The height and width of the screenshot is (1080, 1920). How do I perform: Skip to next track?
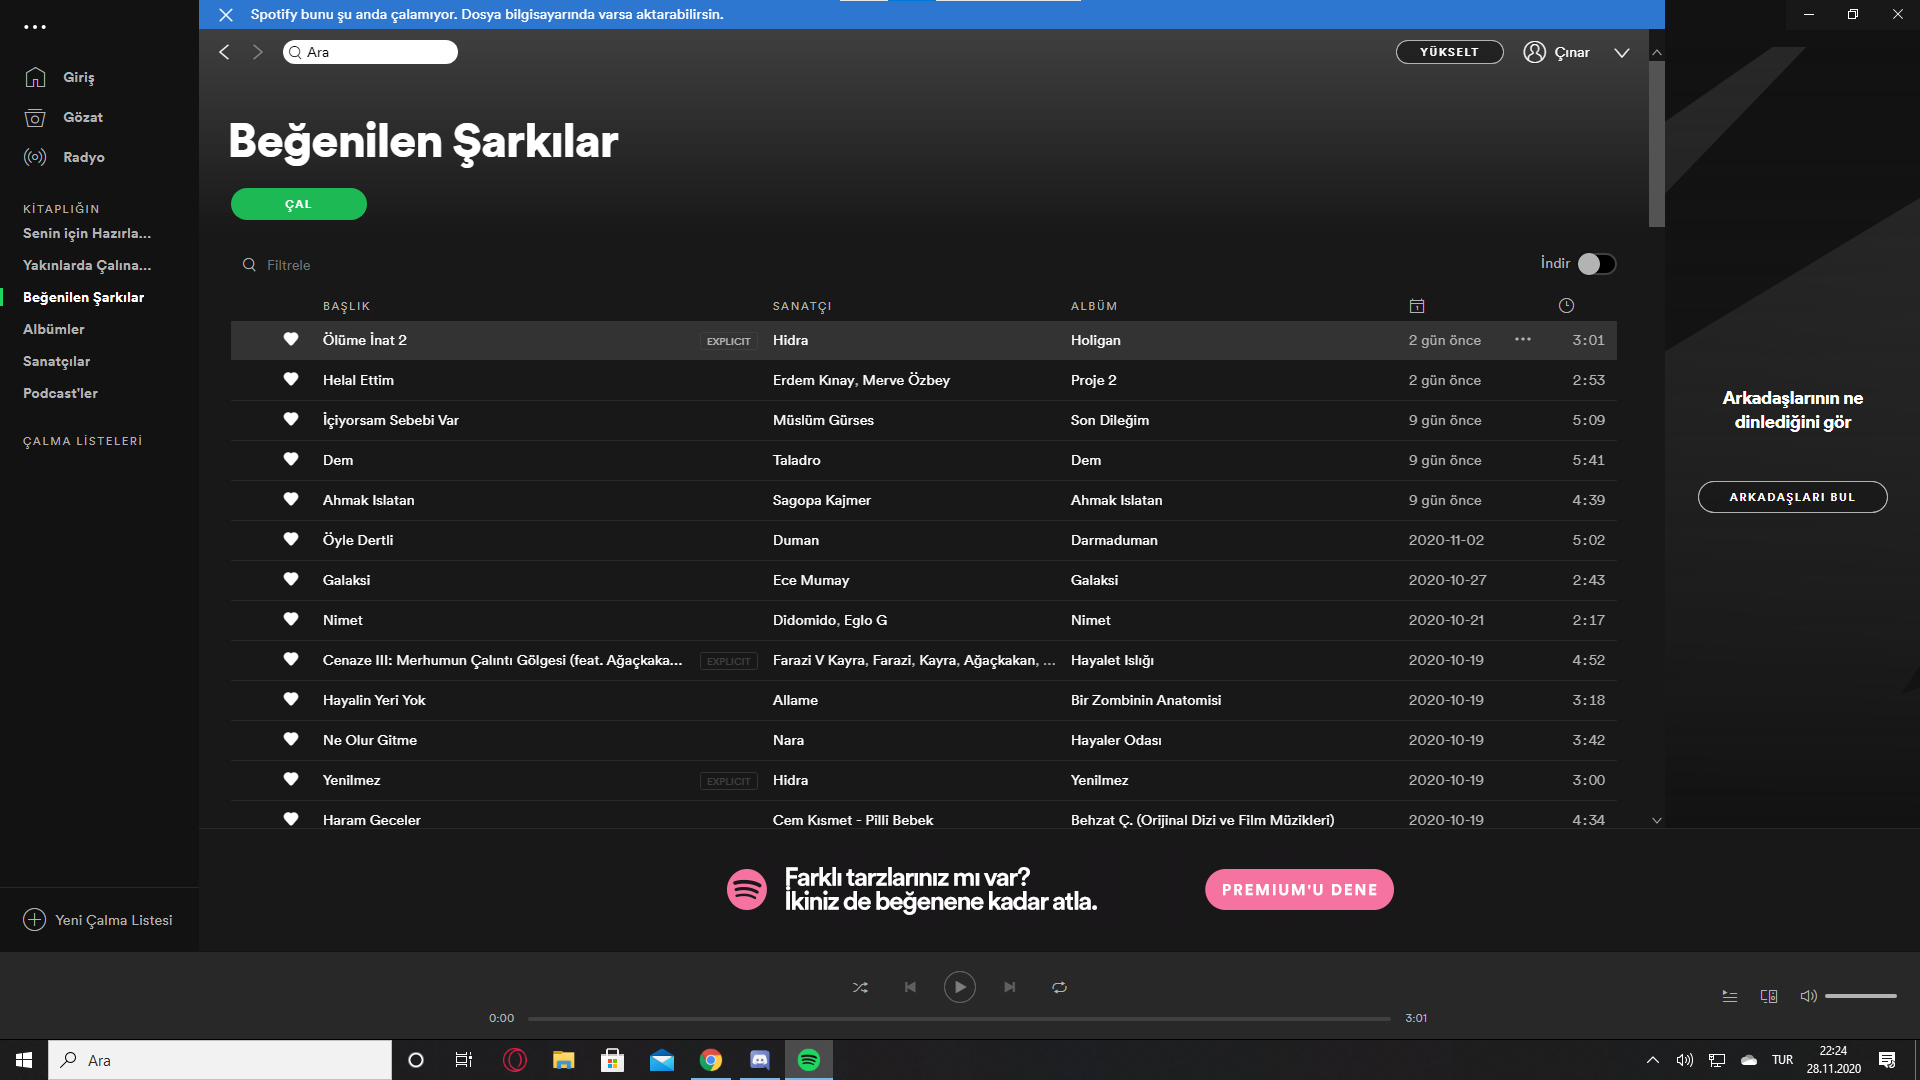tap(1010, 987)
